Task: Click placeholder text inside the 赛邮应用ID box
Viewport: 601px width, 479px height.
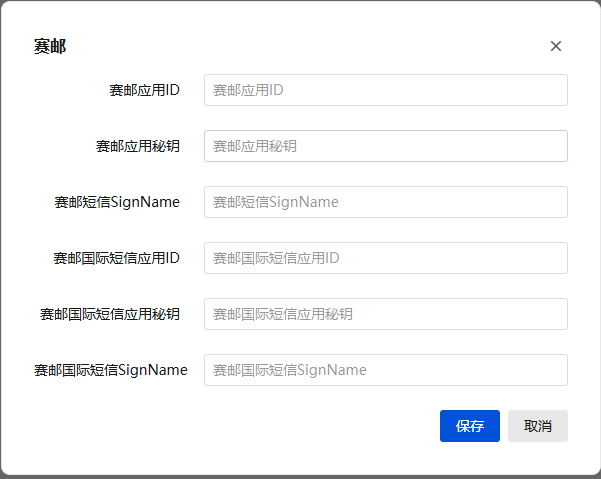Action: tap(248, 90)
